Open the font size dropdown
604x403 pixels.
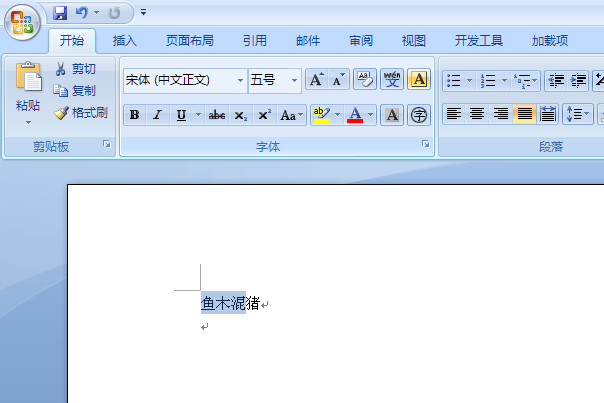click(294, 81)
